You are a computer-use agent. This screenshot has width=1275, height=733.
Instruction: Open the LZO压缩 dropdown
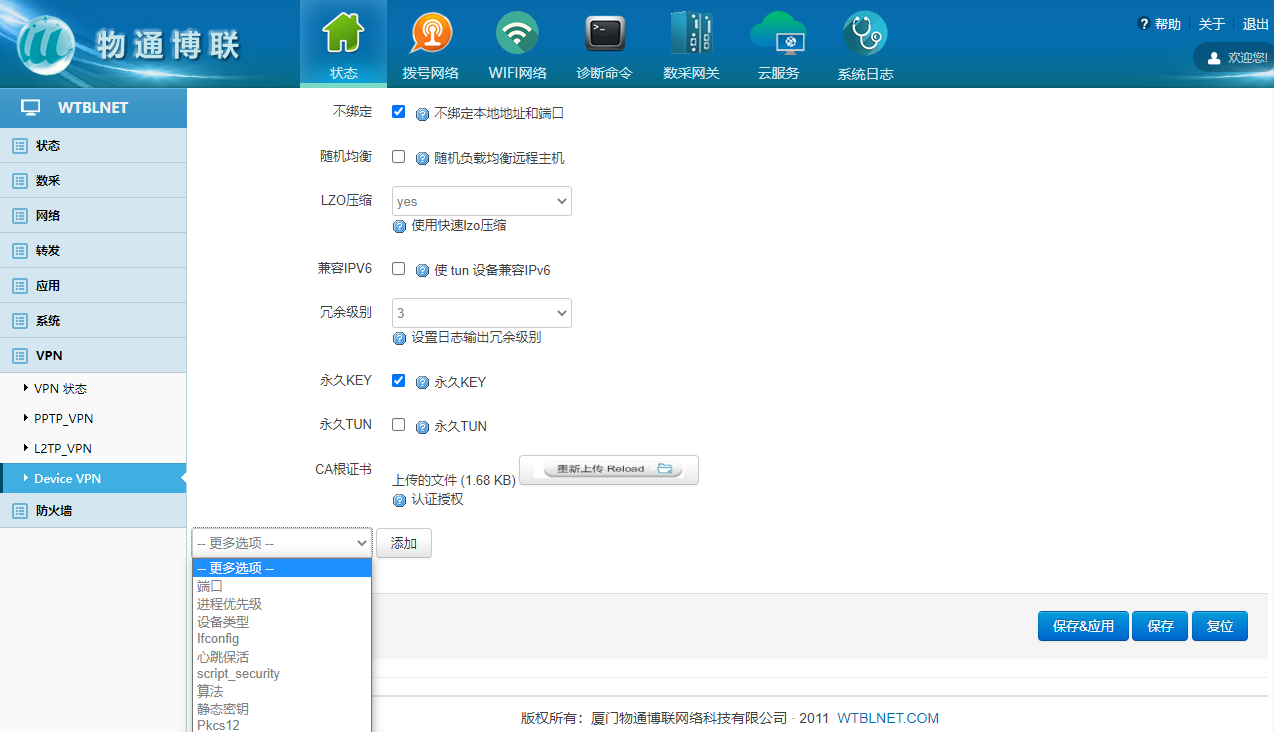[x=481, y=201]
